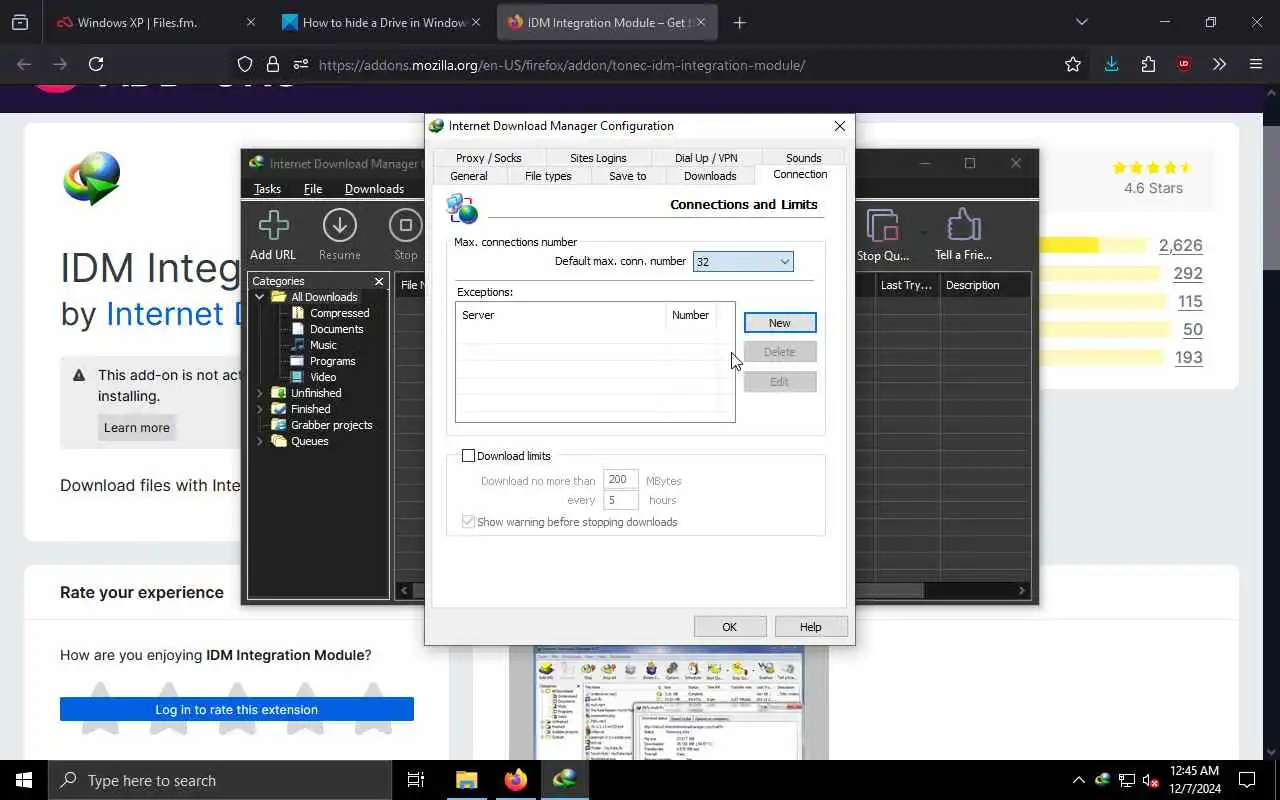This screenshot has width=1280, height=800.
Task: Open Firefox extensions puzzle icon
Action: pyautogui.click(x=1148, y=64)
